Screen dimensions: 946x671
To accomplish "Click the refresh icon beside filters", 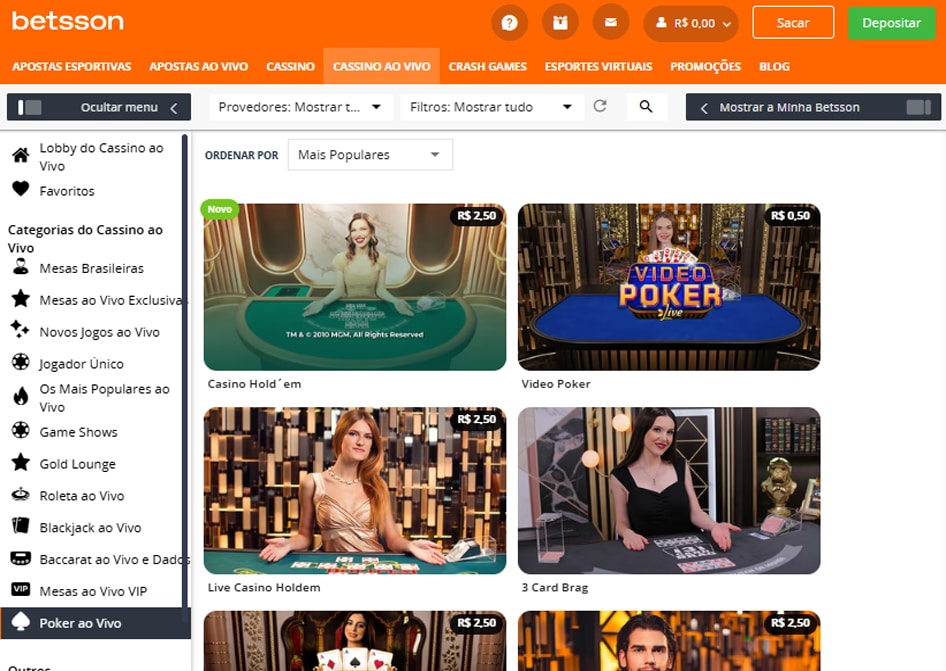I will pos(601,106).
